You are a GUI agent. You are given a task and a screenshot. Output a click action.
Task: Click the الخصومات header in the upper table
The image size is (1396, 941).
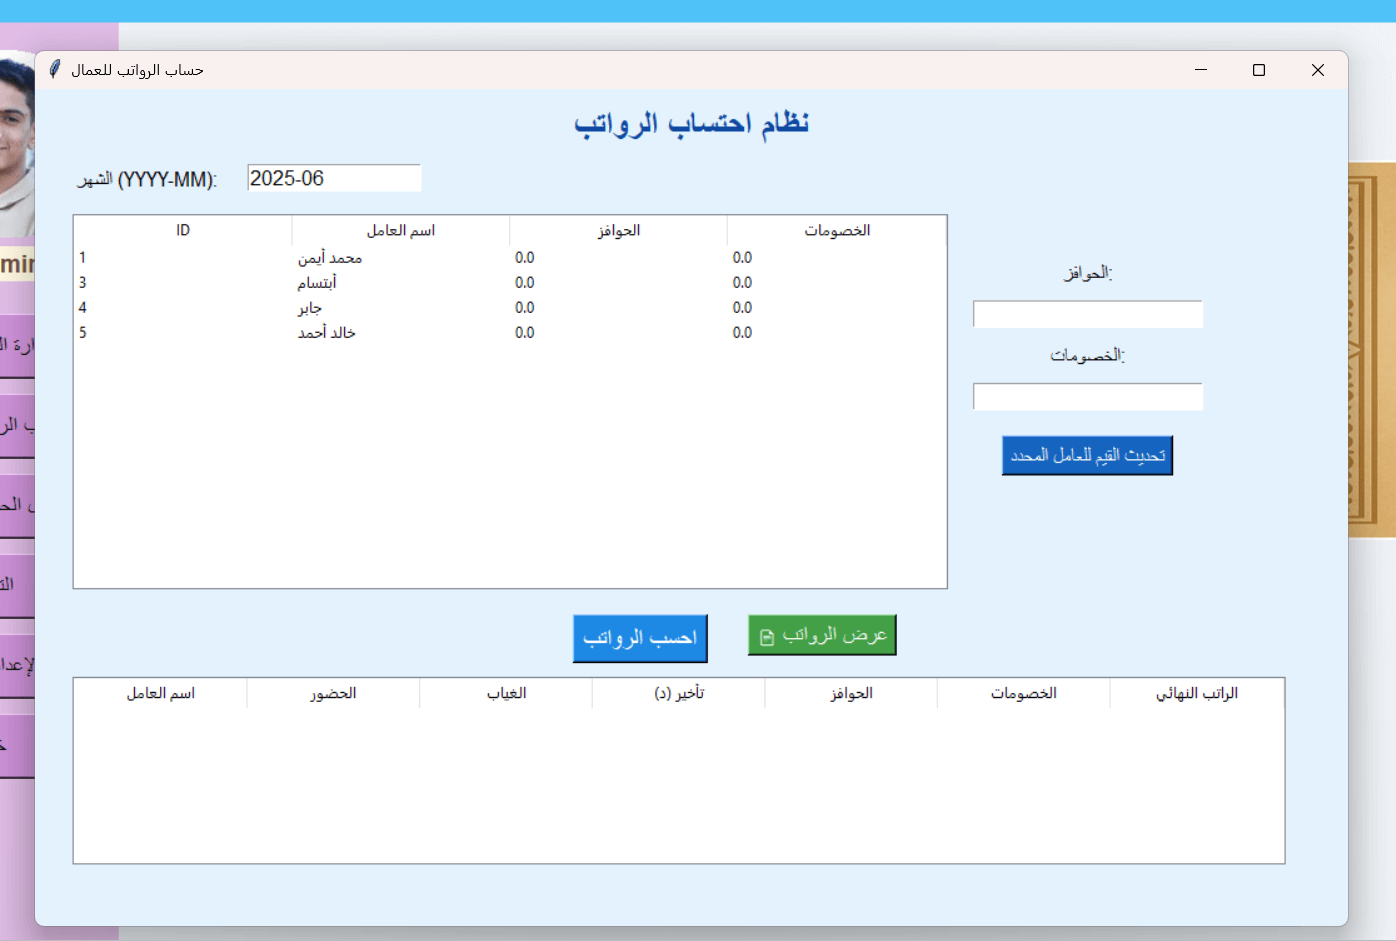(837, 230)
